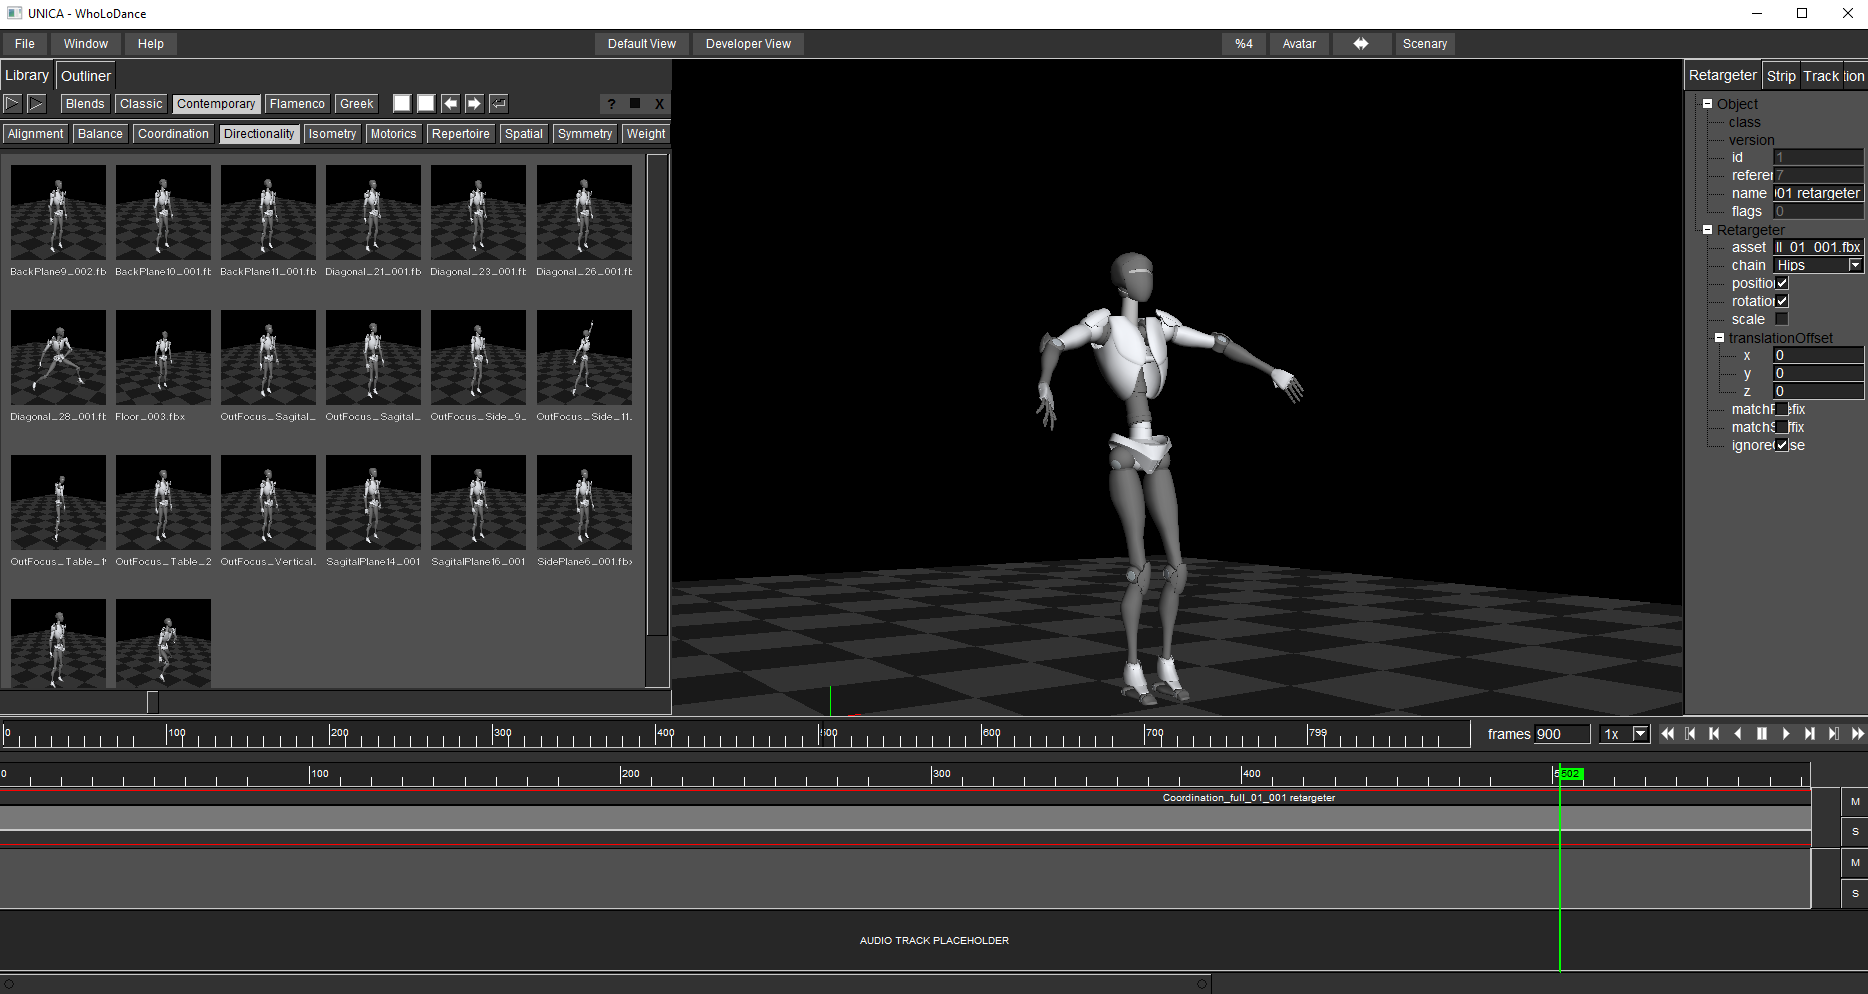The width and height of the screenshot is (1868, 994).
Task: Collapse the translationOffset tree node
Action: coord(1720,338)
